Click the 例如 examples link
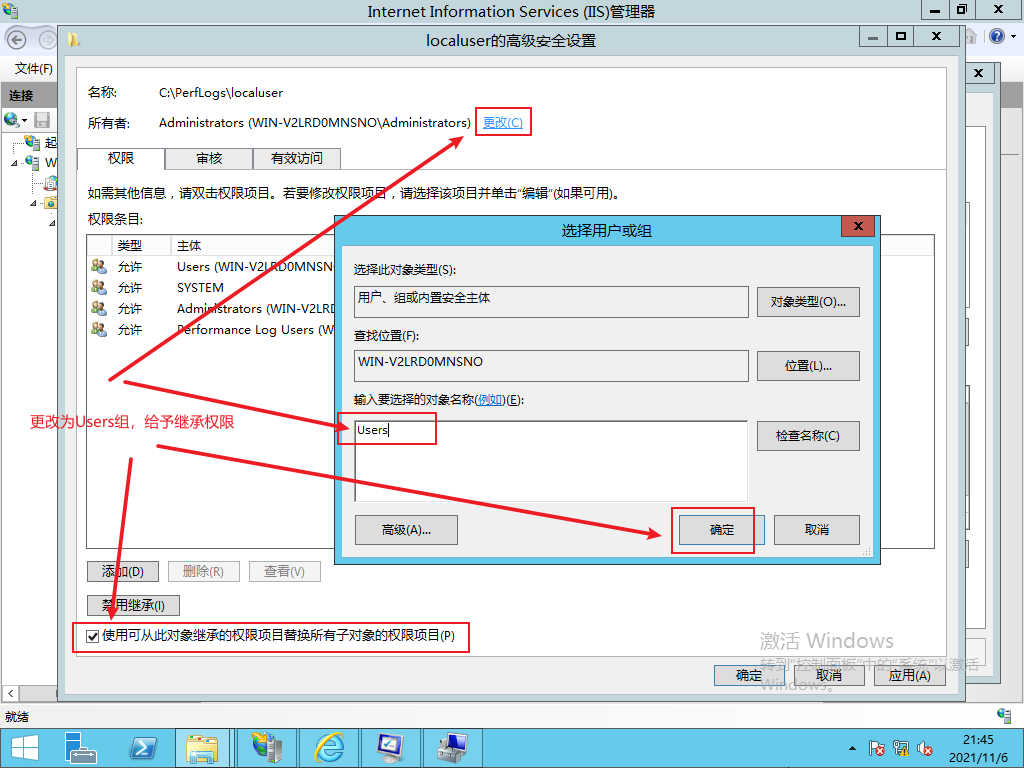 click(490, 400)
